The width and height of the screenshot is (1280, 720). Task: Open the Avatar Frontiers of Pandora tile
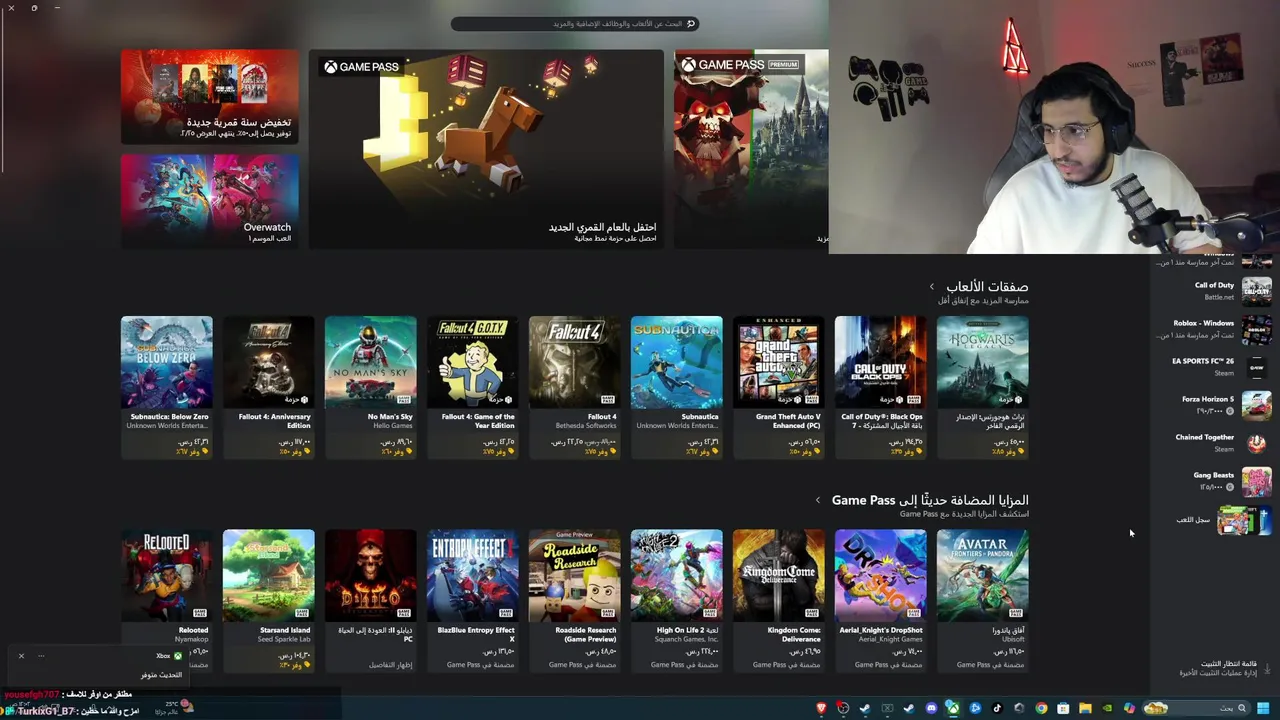(983, 600)
